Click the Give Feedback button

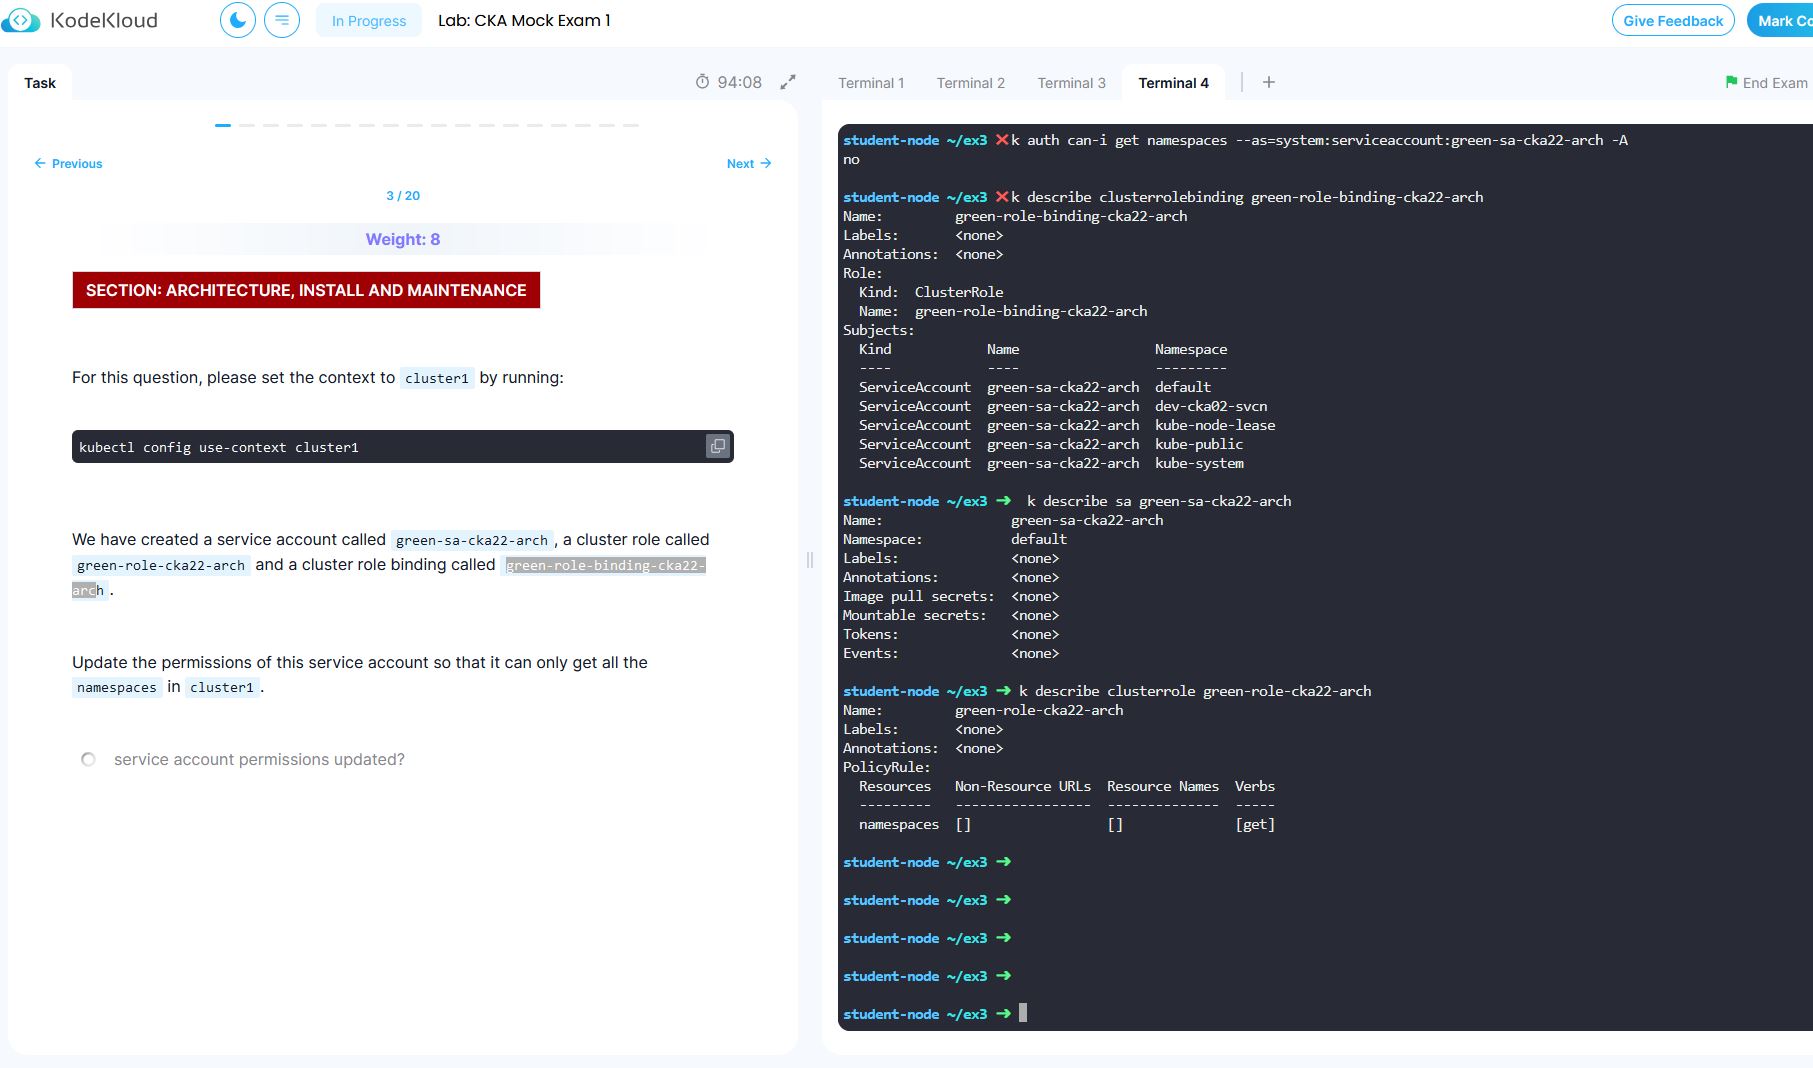1672,20
